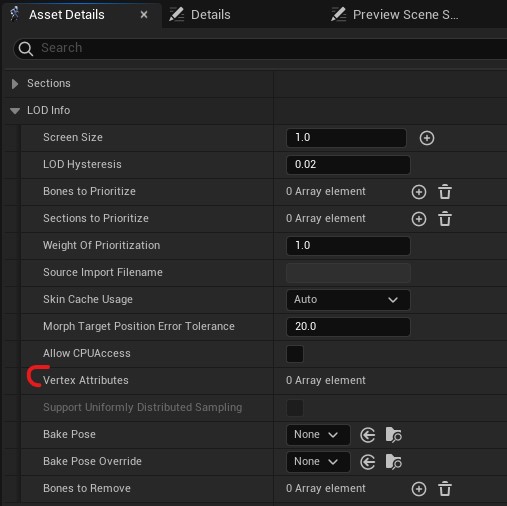Expand the Sections category
The width and height of the screenshot is (507, 506).
click(15, 84)
